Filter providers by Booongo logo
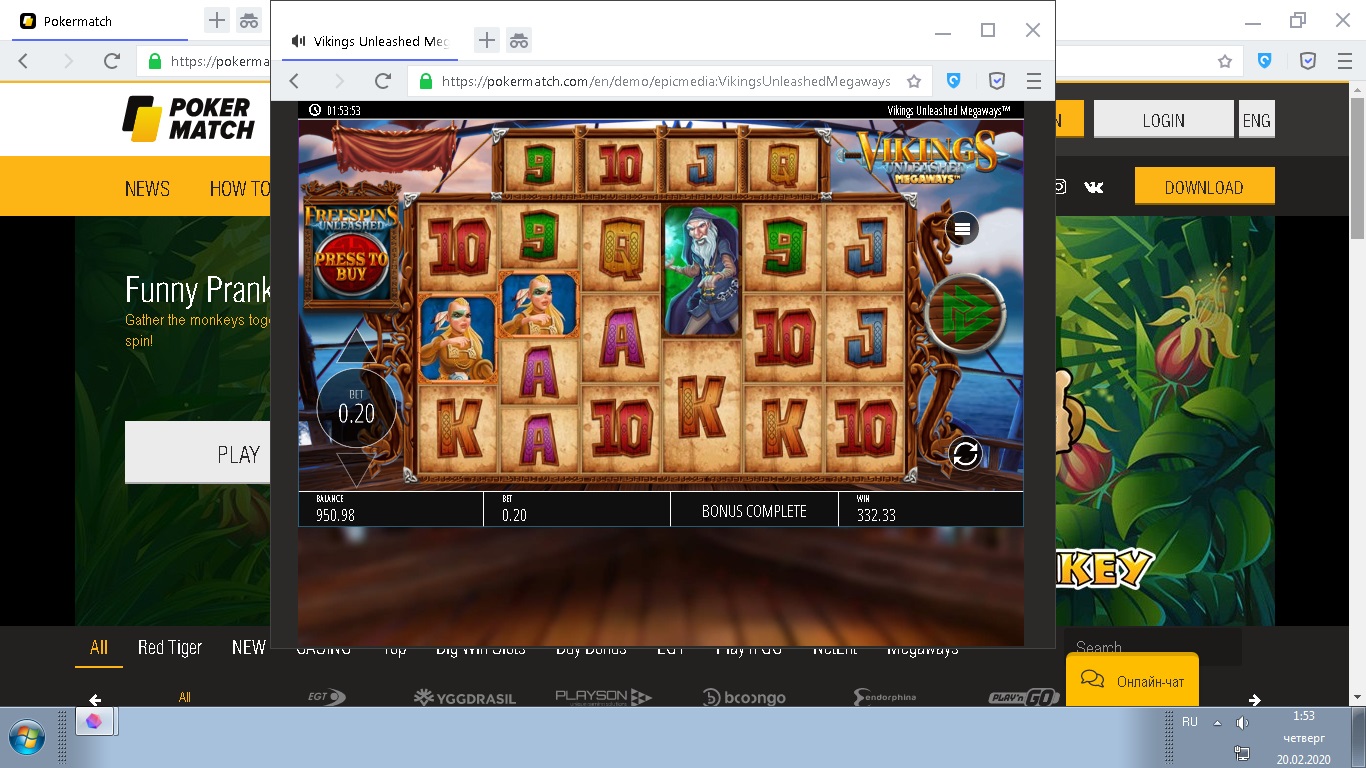Screen dimensions: 1366x768 tap(744, 697)
